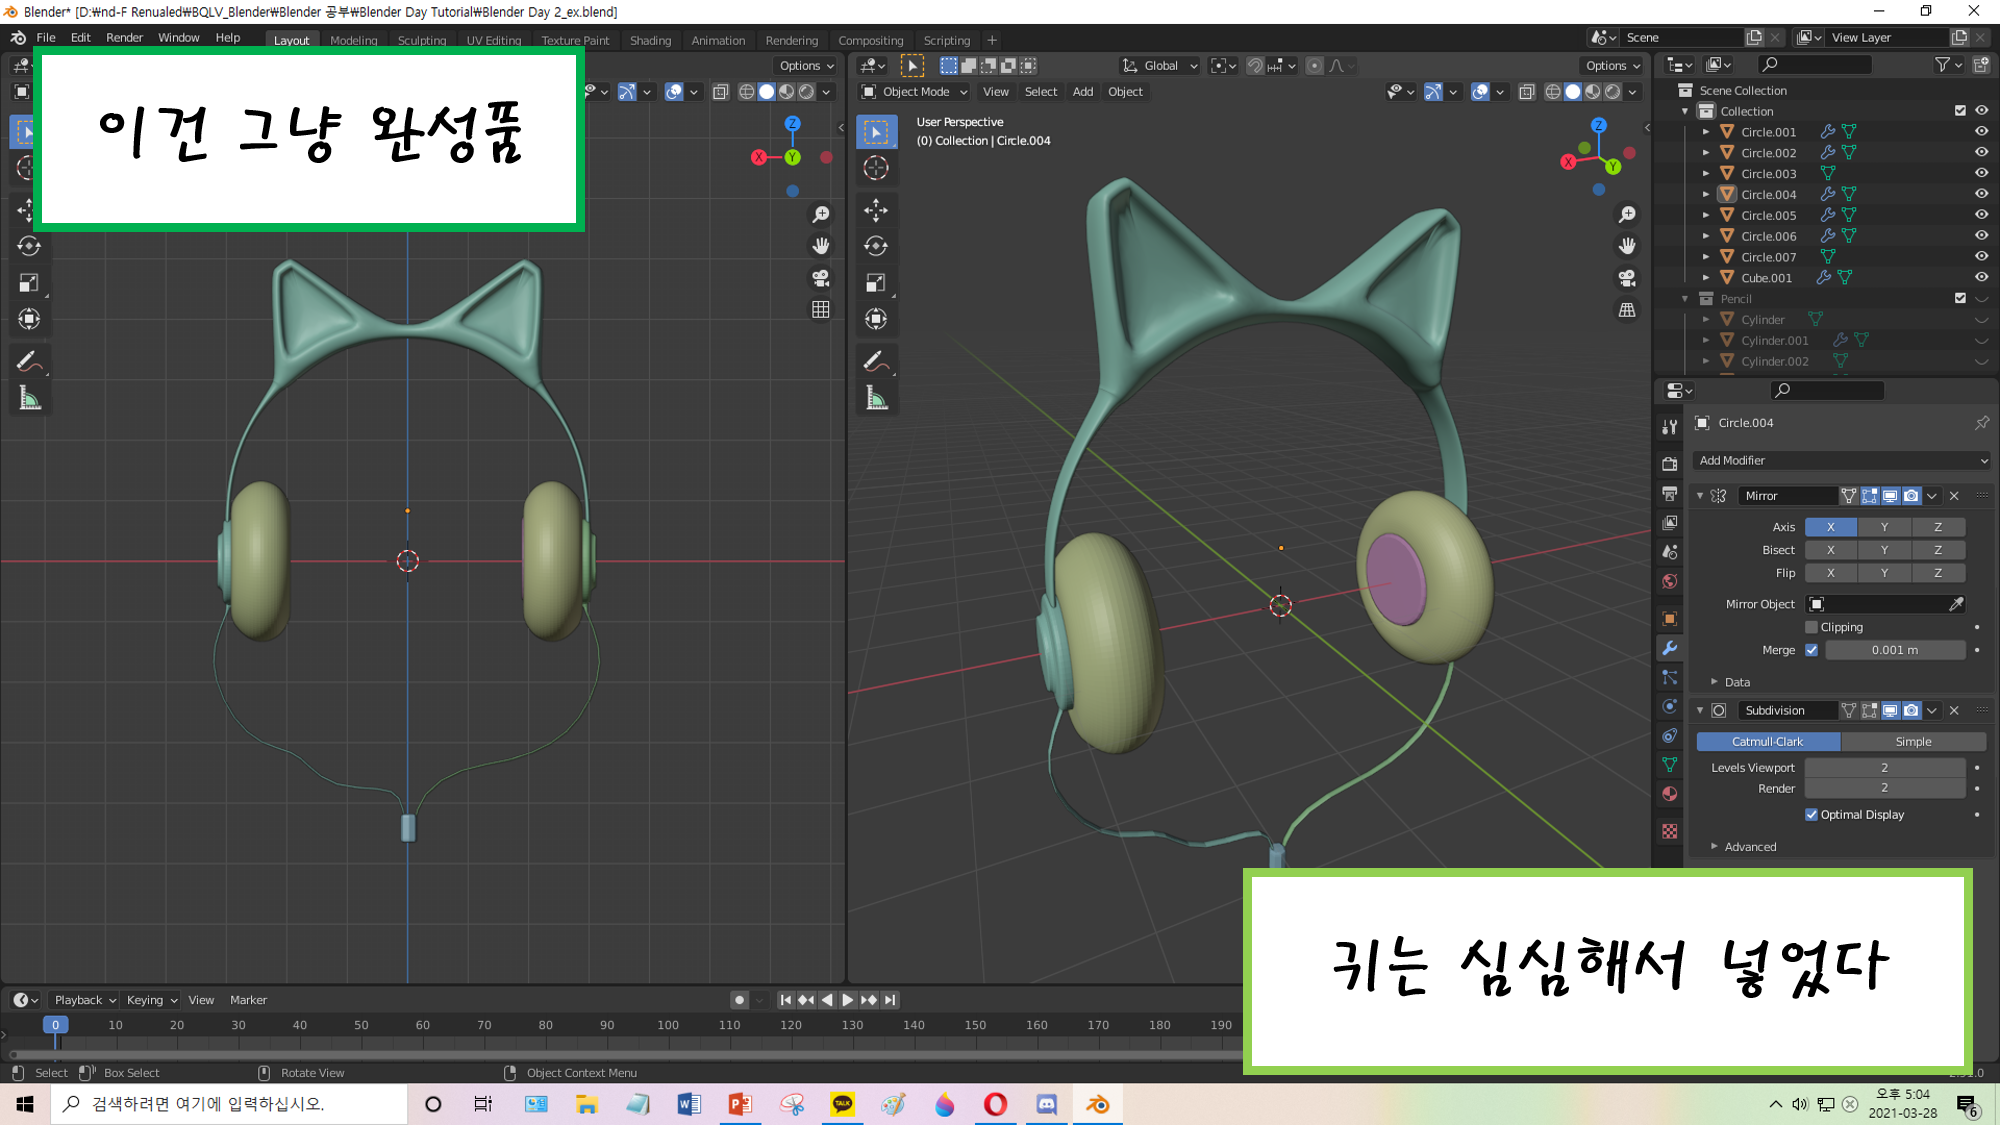Select the Simple subdivision type
Image resolution: width=2000 pixels, height=1125 pixels.
(x=1912, y=741)
